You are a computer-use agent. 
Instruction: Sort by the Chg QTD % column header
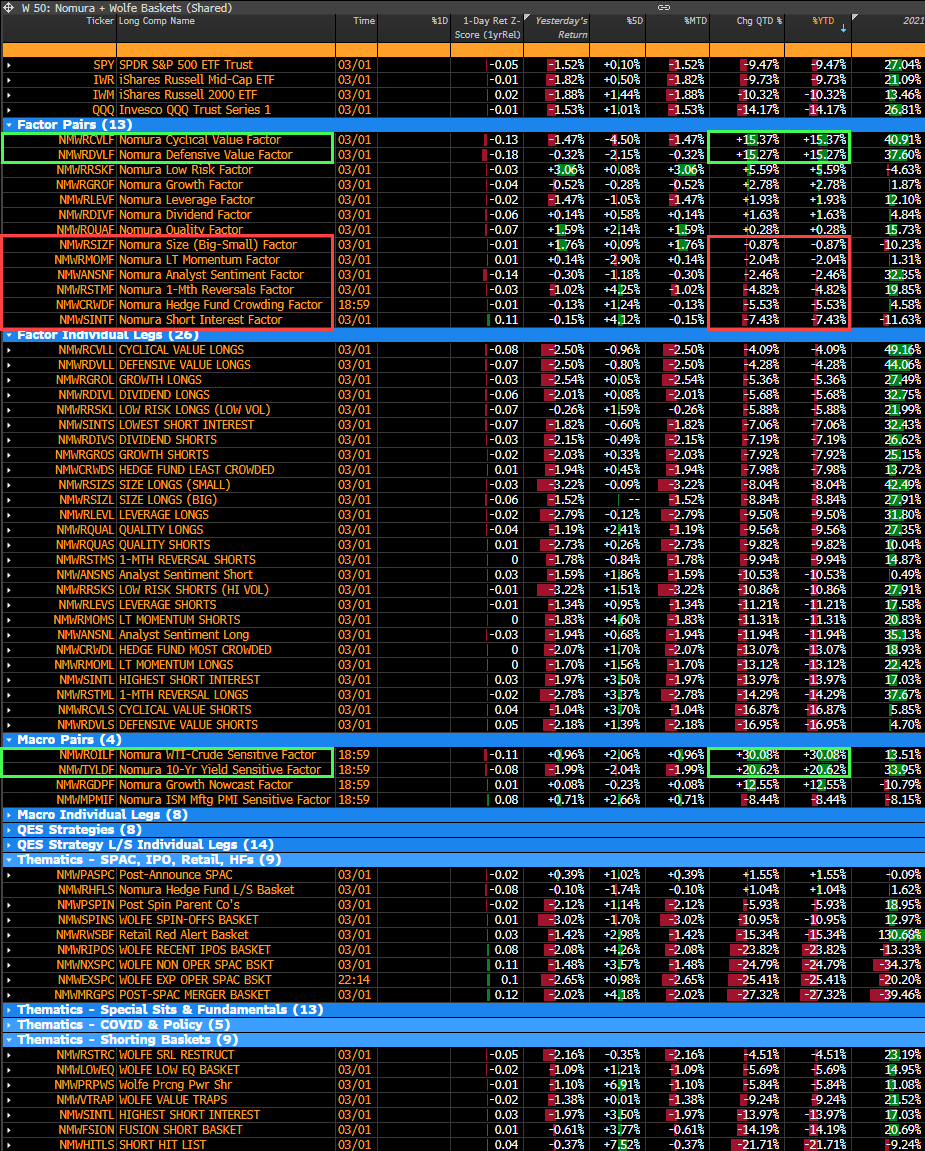pyautogui.click(x=758, y=21)
